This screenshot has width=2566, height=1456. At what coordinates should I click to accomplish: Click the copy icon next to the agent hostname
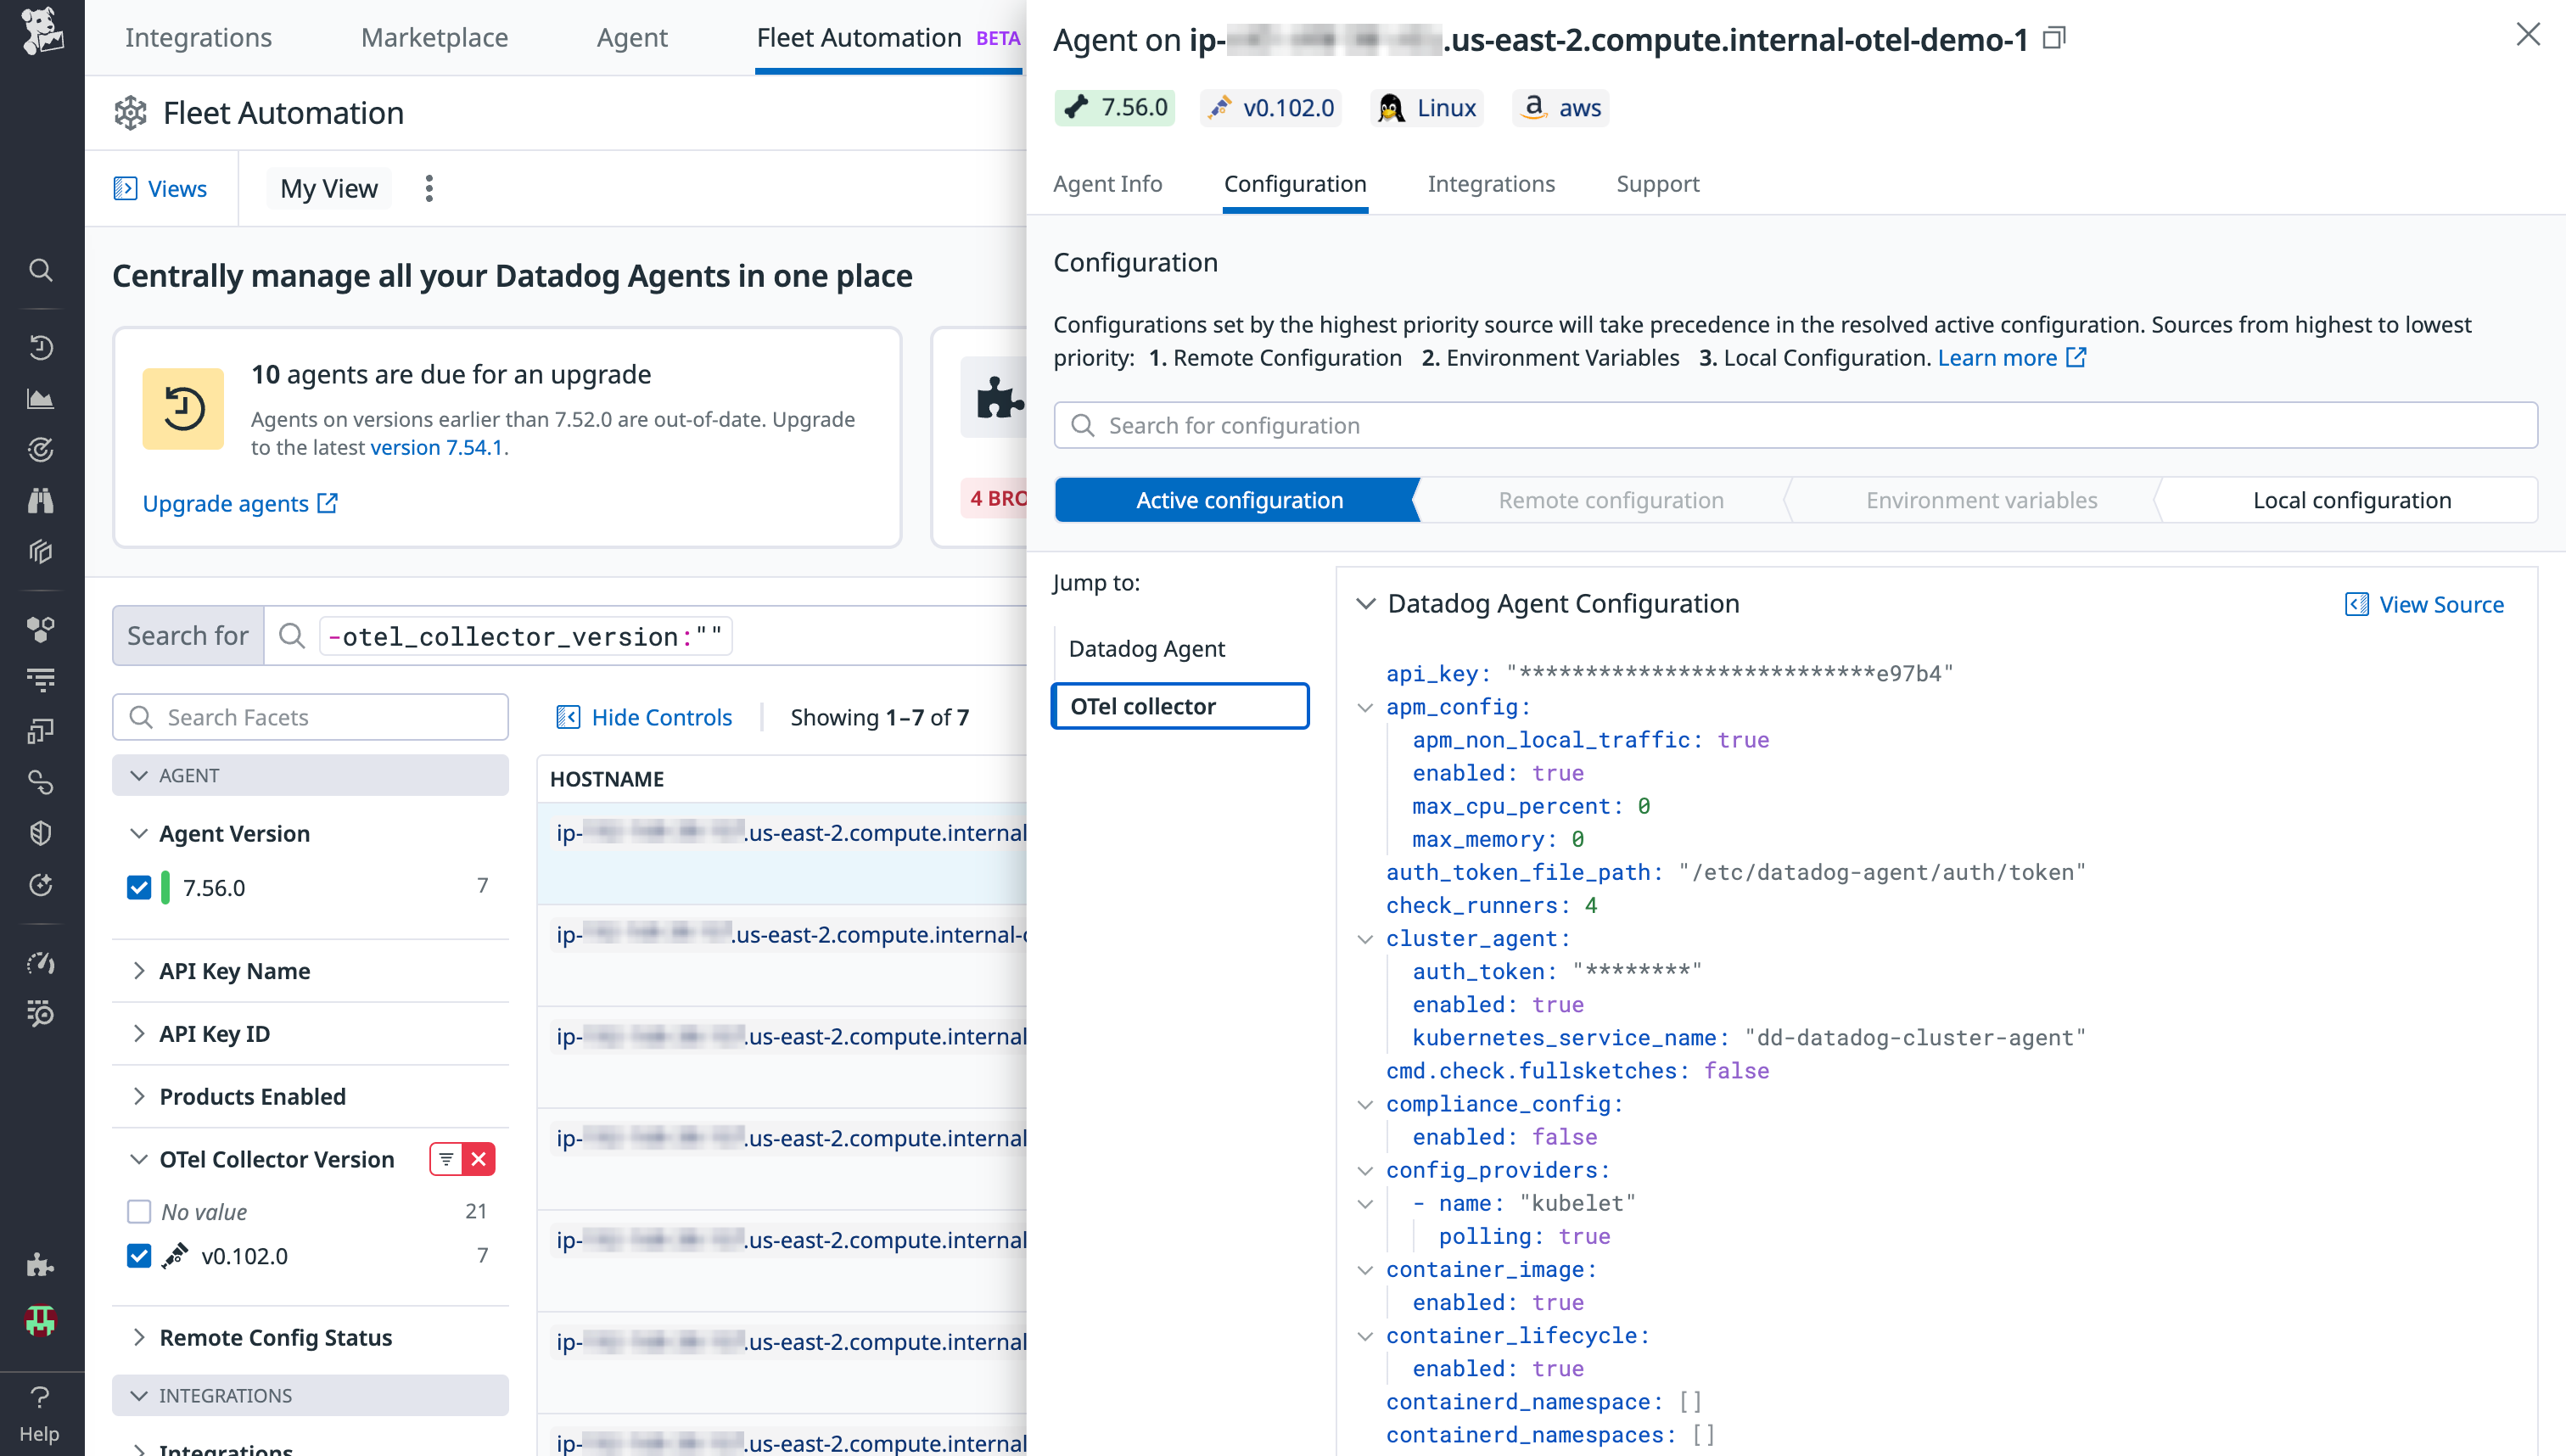coord(2054,37)
